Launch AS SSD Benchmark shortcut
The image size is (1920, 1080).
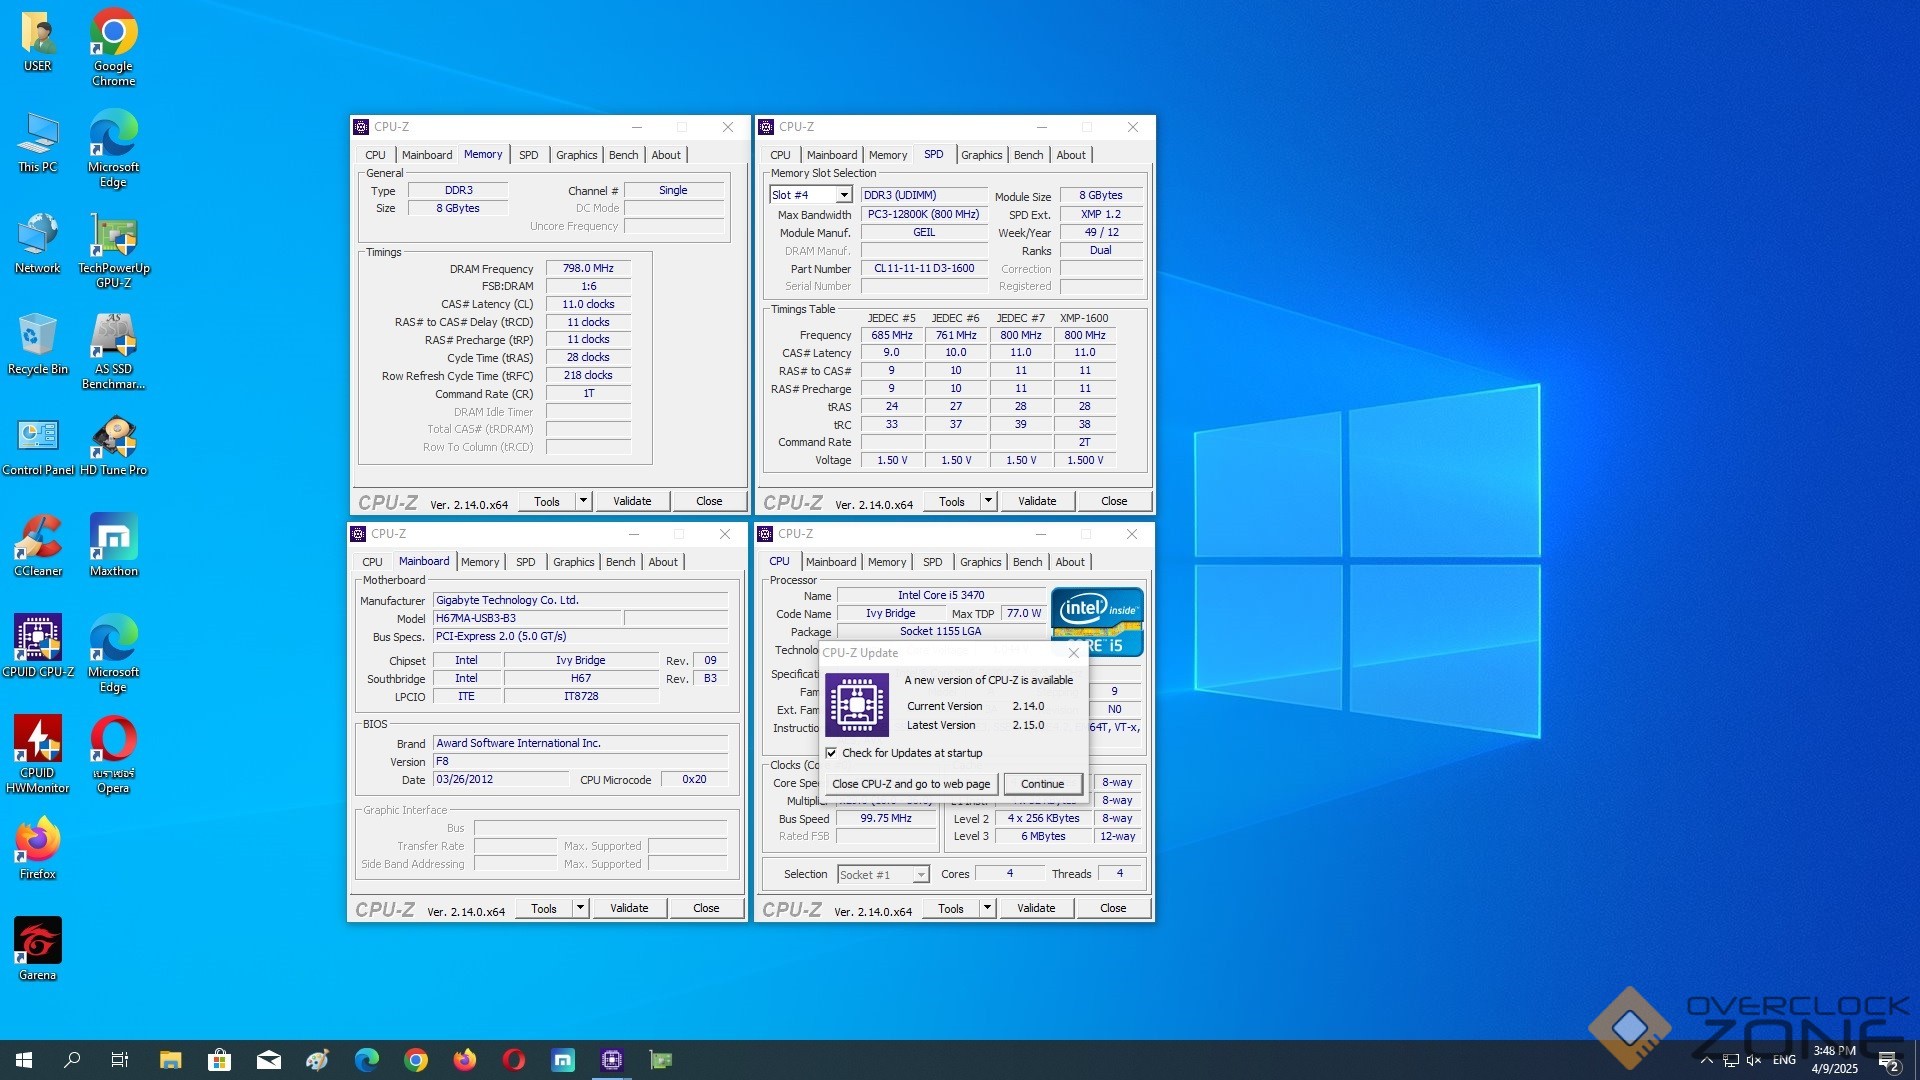113,351
